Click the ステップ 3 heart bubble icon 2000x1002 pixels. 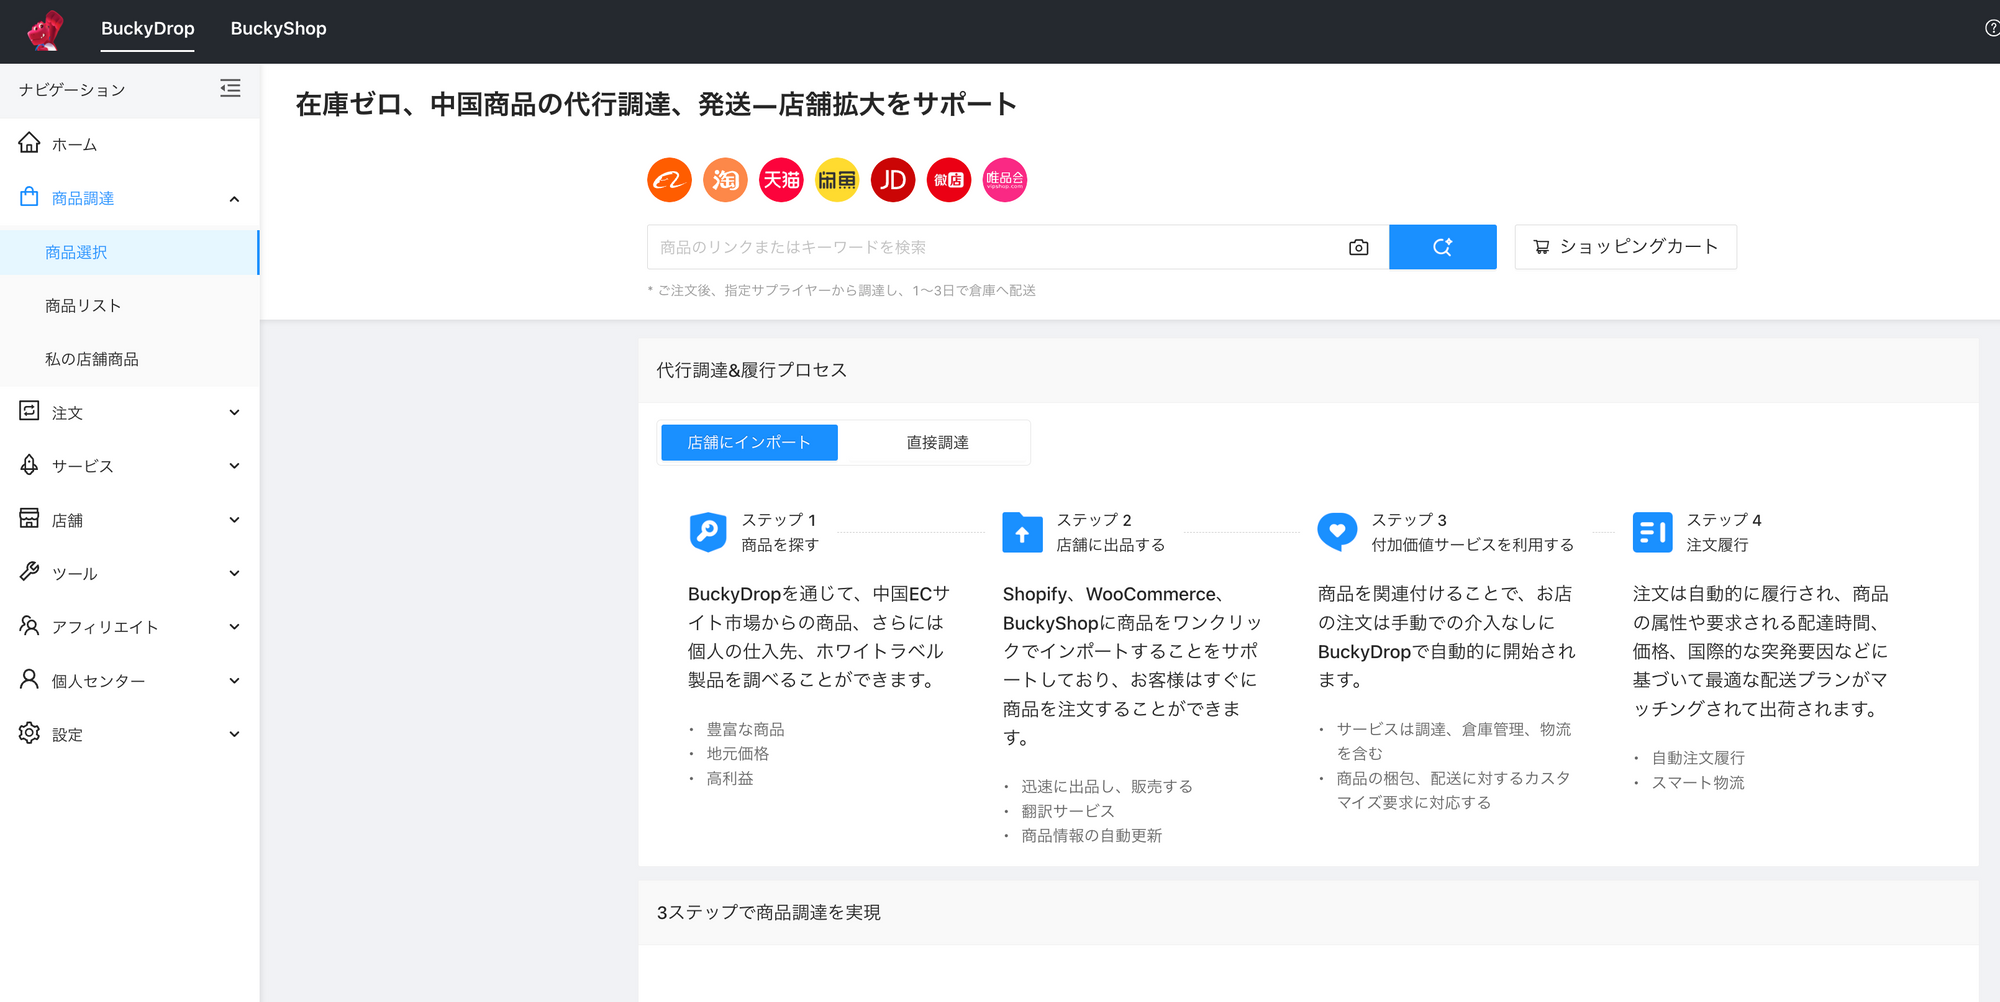click(1337, 532)
